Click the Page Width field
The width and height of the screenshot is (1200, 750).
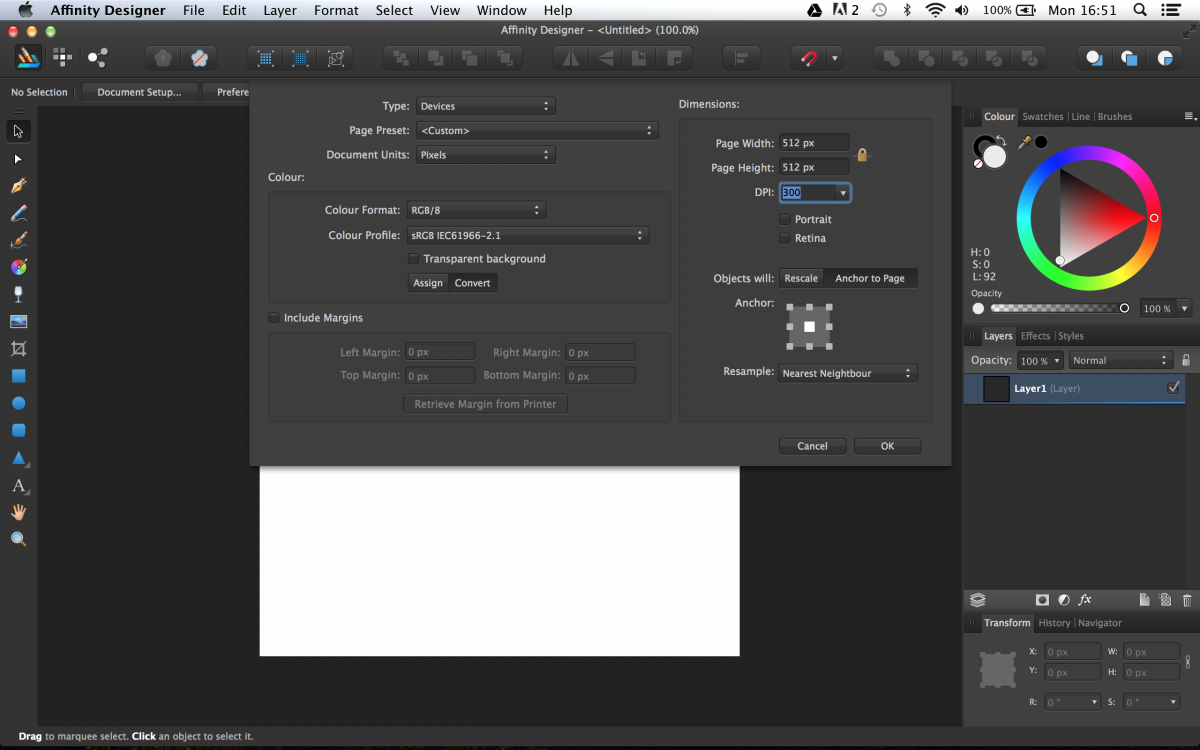click(814, 143)
